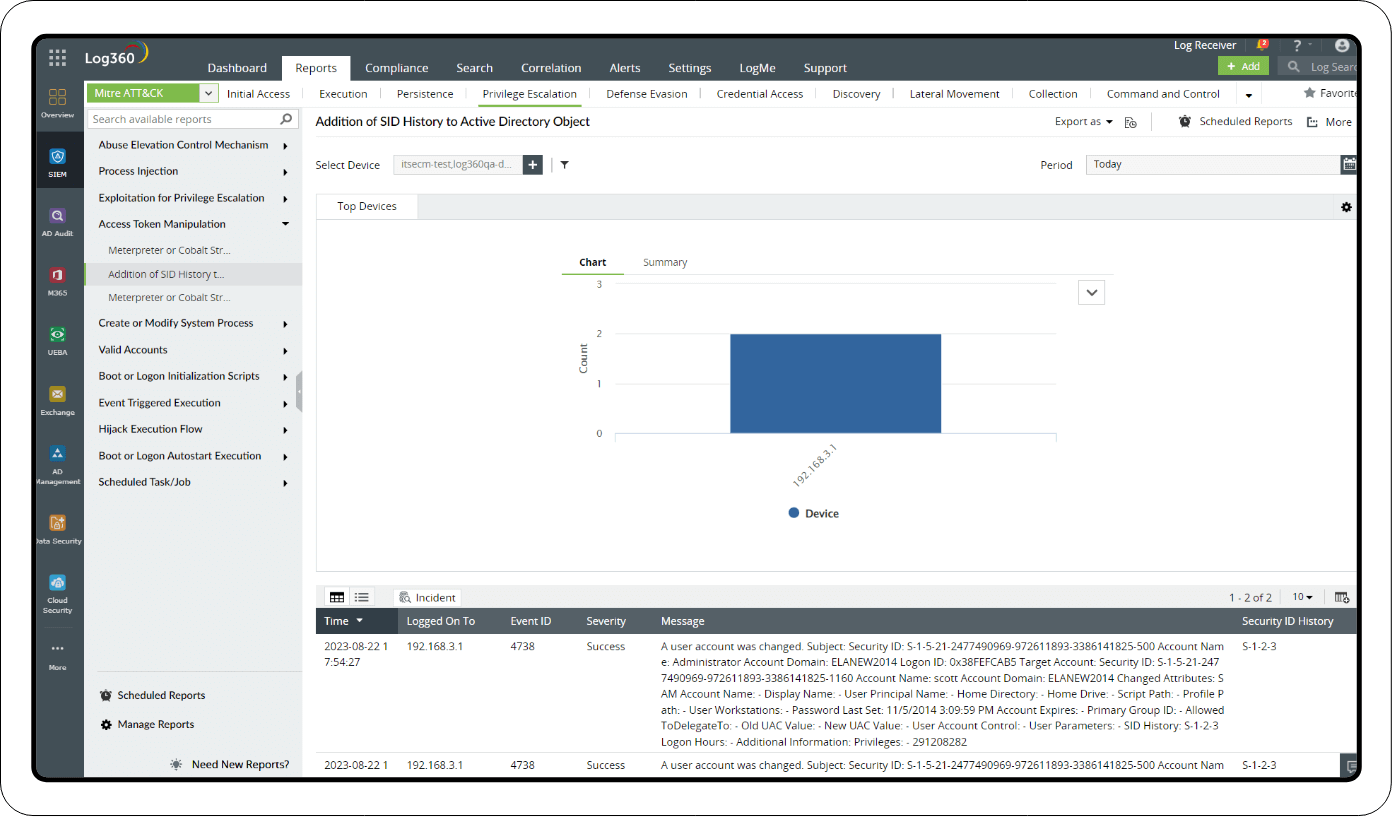The image size is (1392, 817).
Task: Select Addition of SID History report item
Action: coord(193,274)
